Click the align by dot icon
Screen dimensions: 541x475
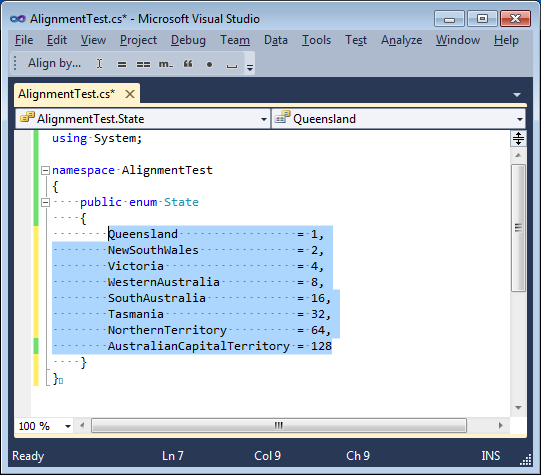point(209,65)
